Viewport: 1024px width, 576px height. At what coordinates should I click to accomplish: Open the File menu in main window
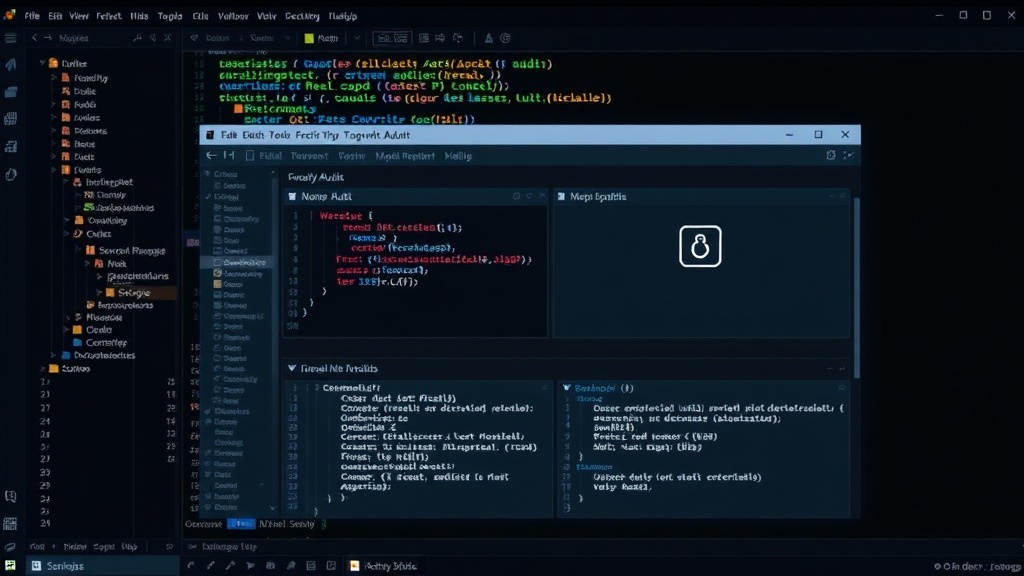pos(32,16)
